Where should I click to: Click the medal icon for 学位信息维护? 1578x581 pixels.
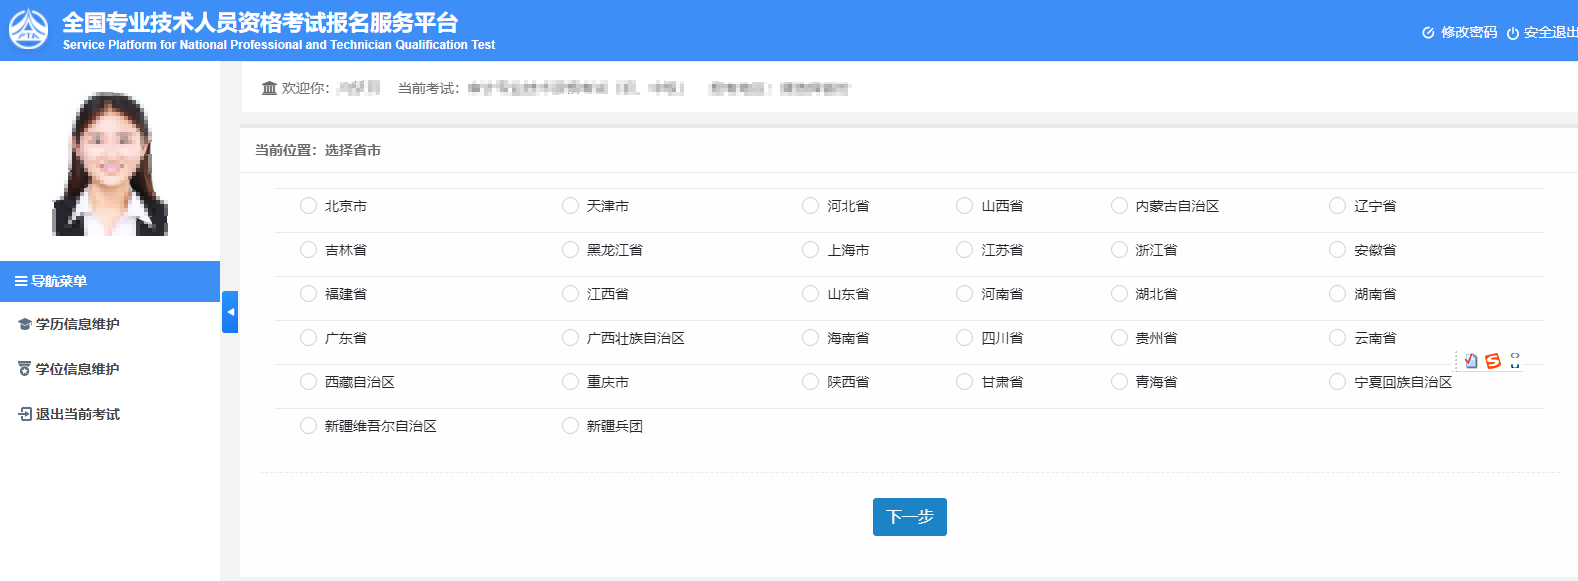tap(25, 369)
